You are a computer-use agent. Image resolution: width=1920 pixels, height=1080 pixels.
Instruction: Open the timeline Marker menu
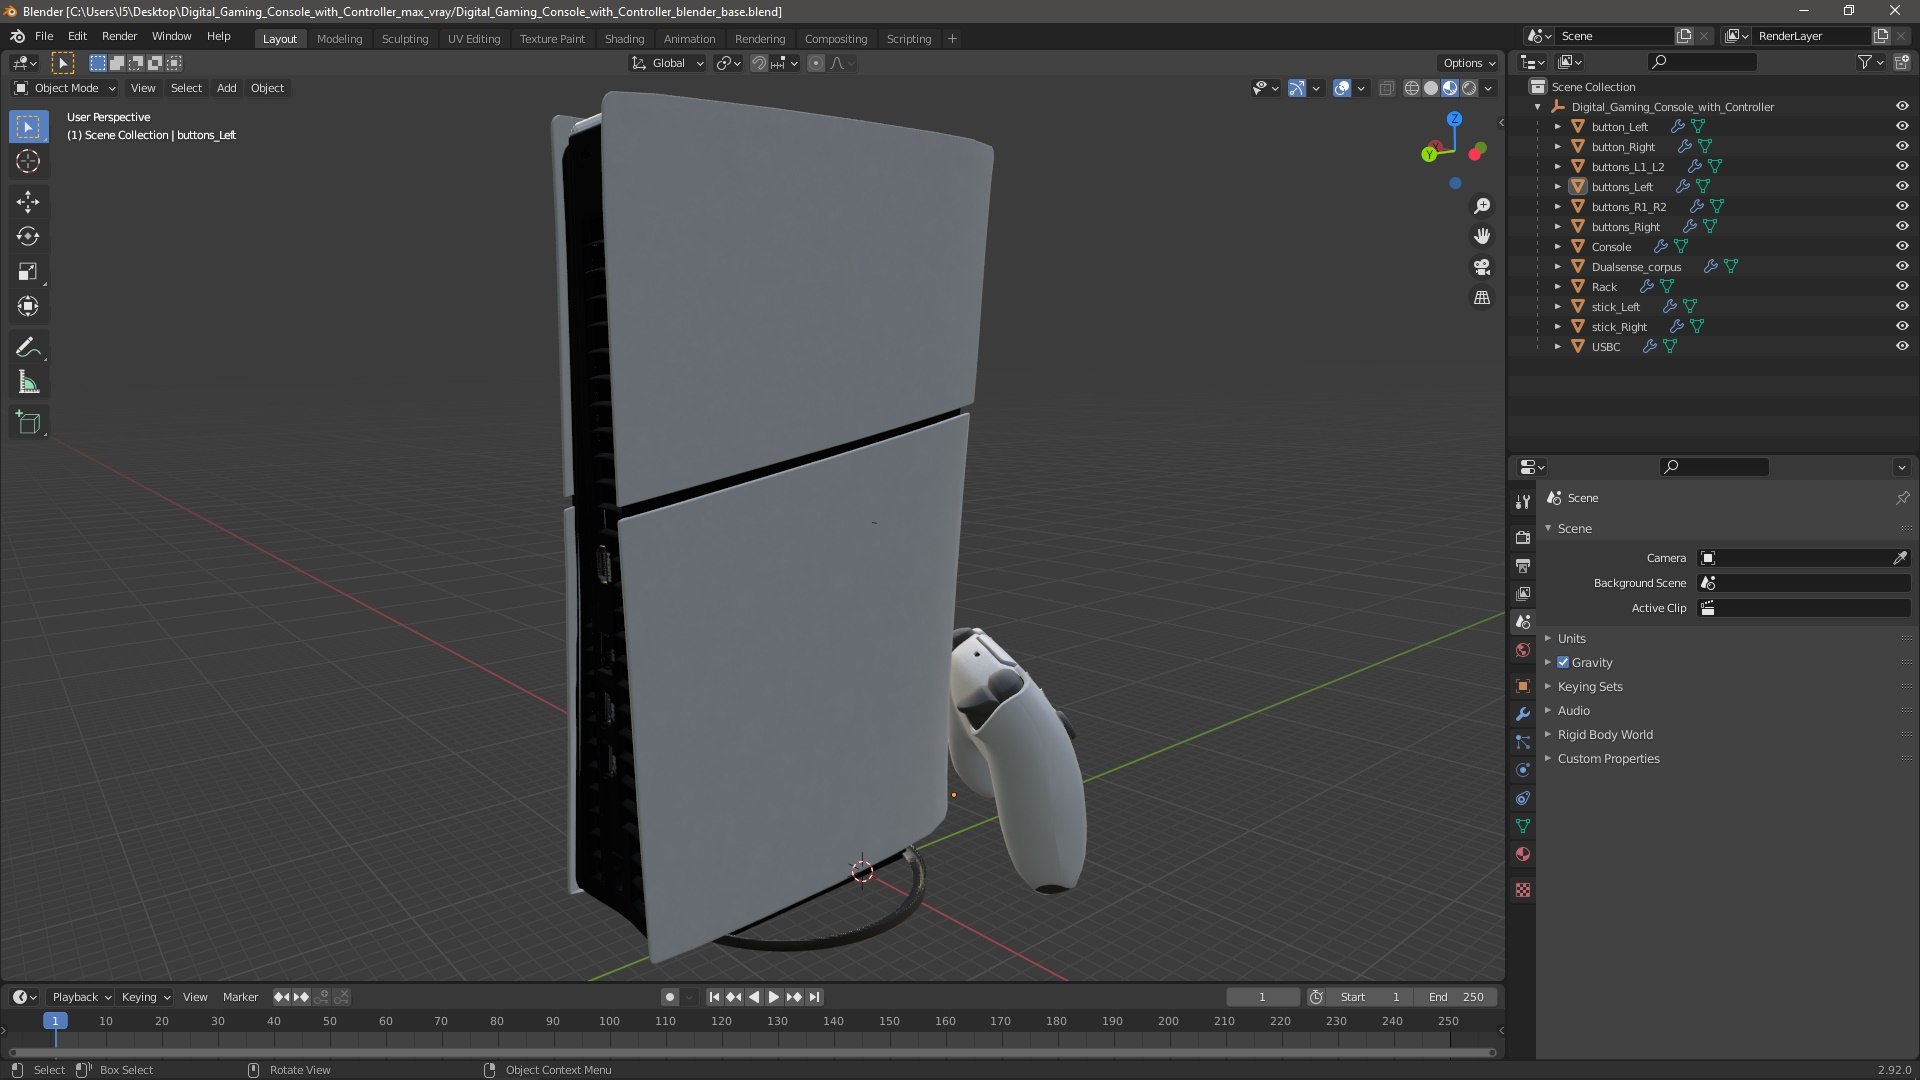pos(240,998)
